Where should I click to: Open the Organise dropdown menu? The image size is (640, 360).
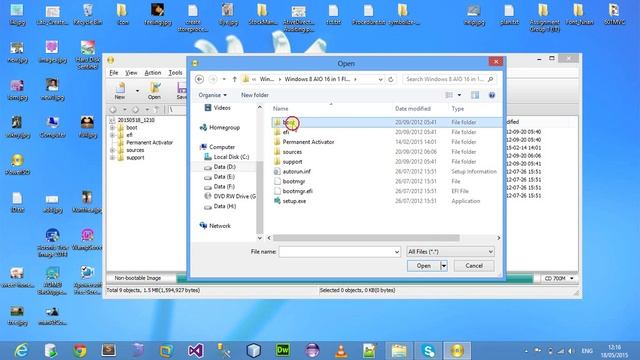[x=212, y=95]
